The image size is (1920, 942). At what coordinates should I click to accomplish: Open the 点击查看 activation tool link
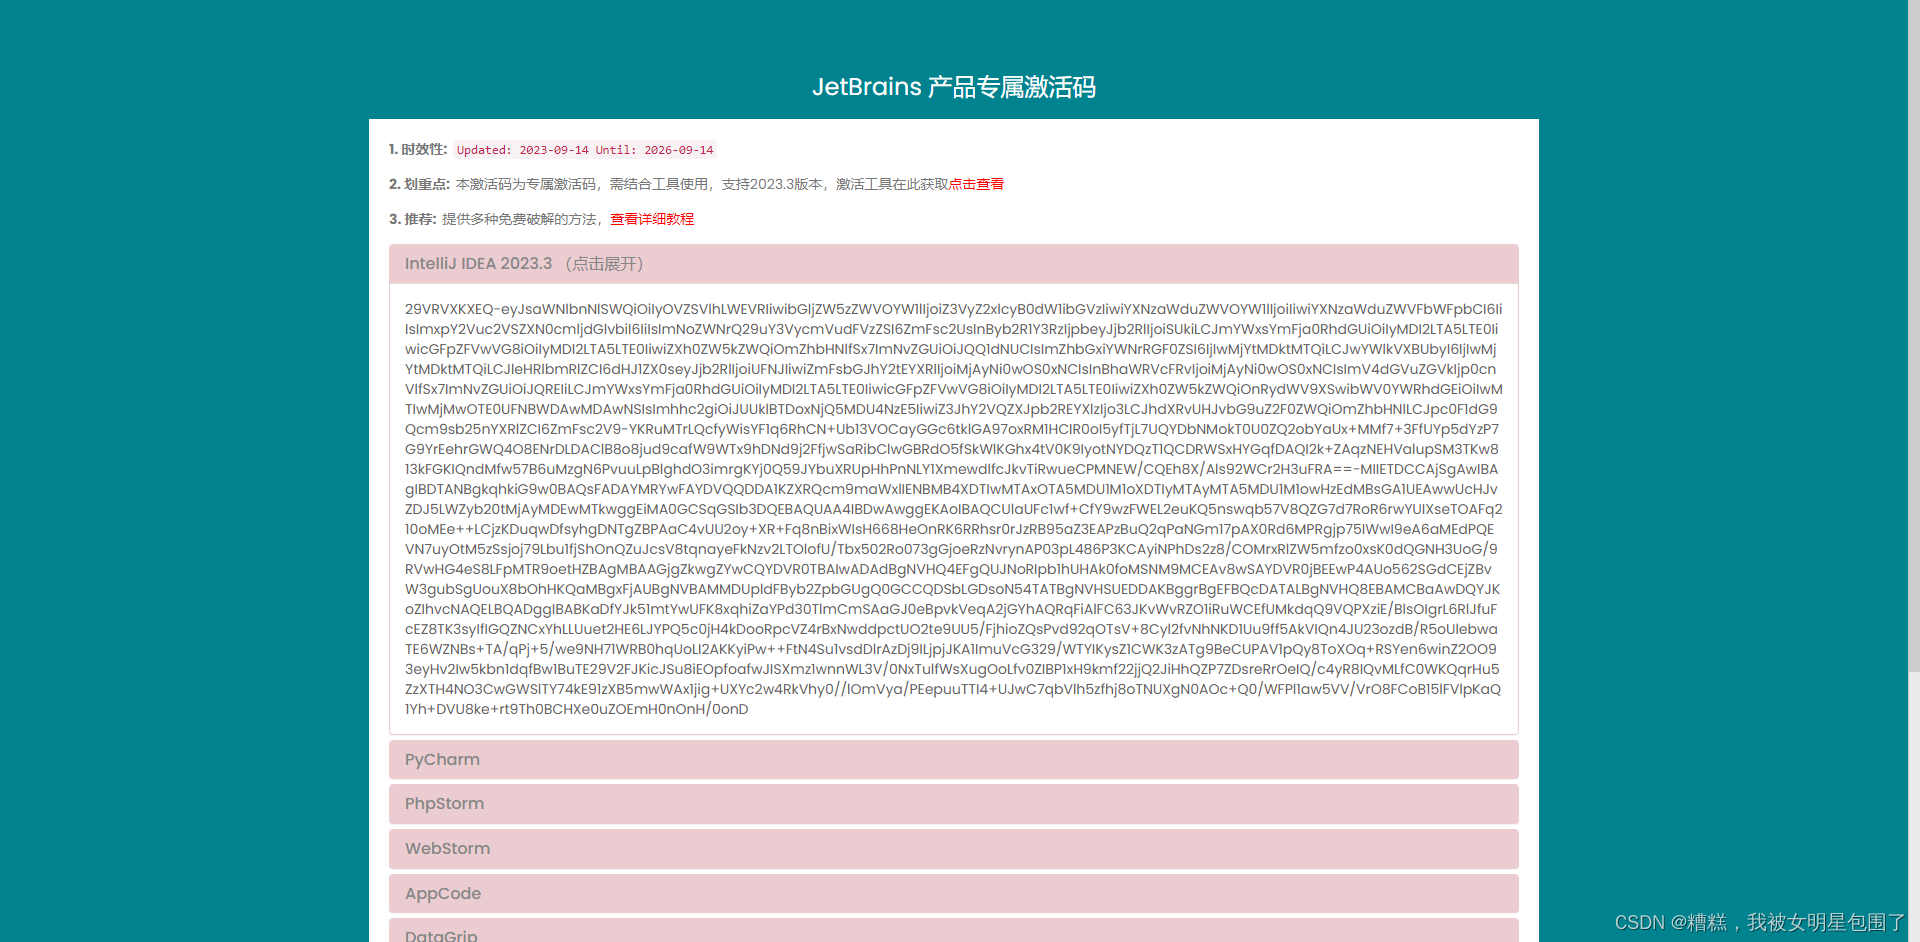pos(976,184)
